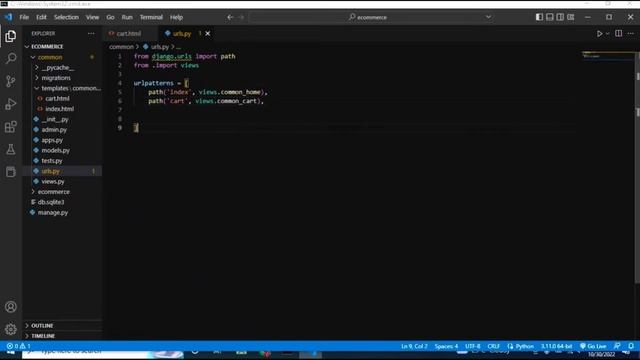This screenshot has width=640, height=360.
Task: Go back with the navigation arrow
Action: (230, 17)
